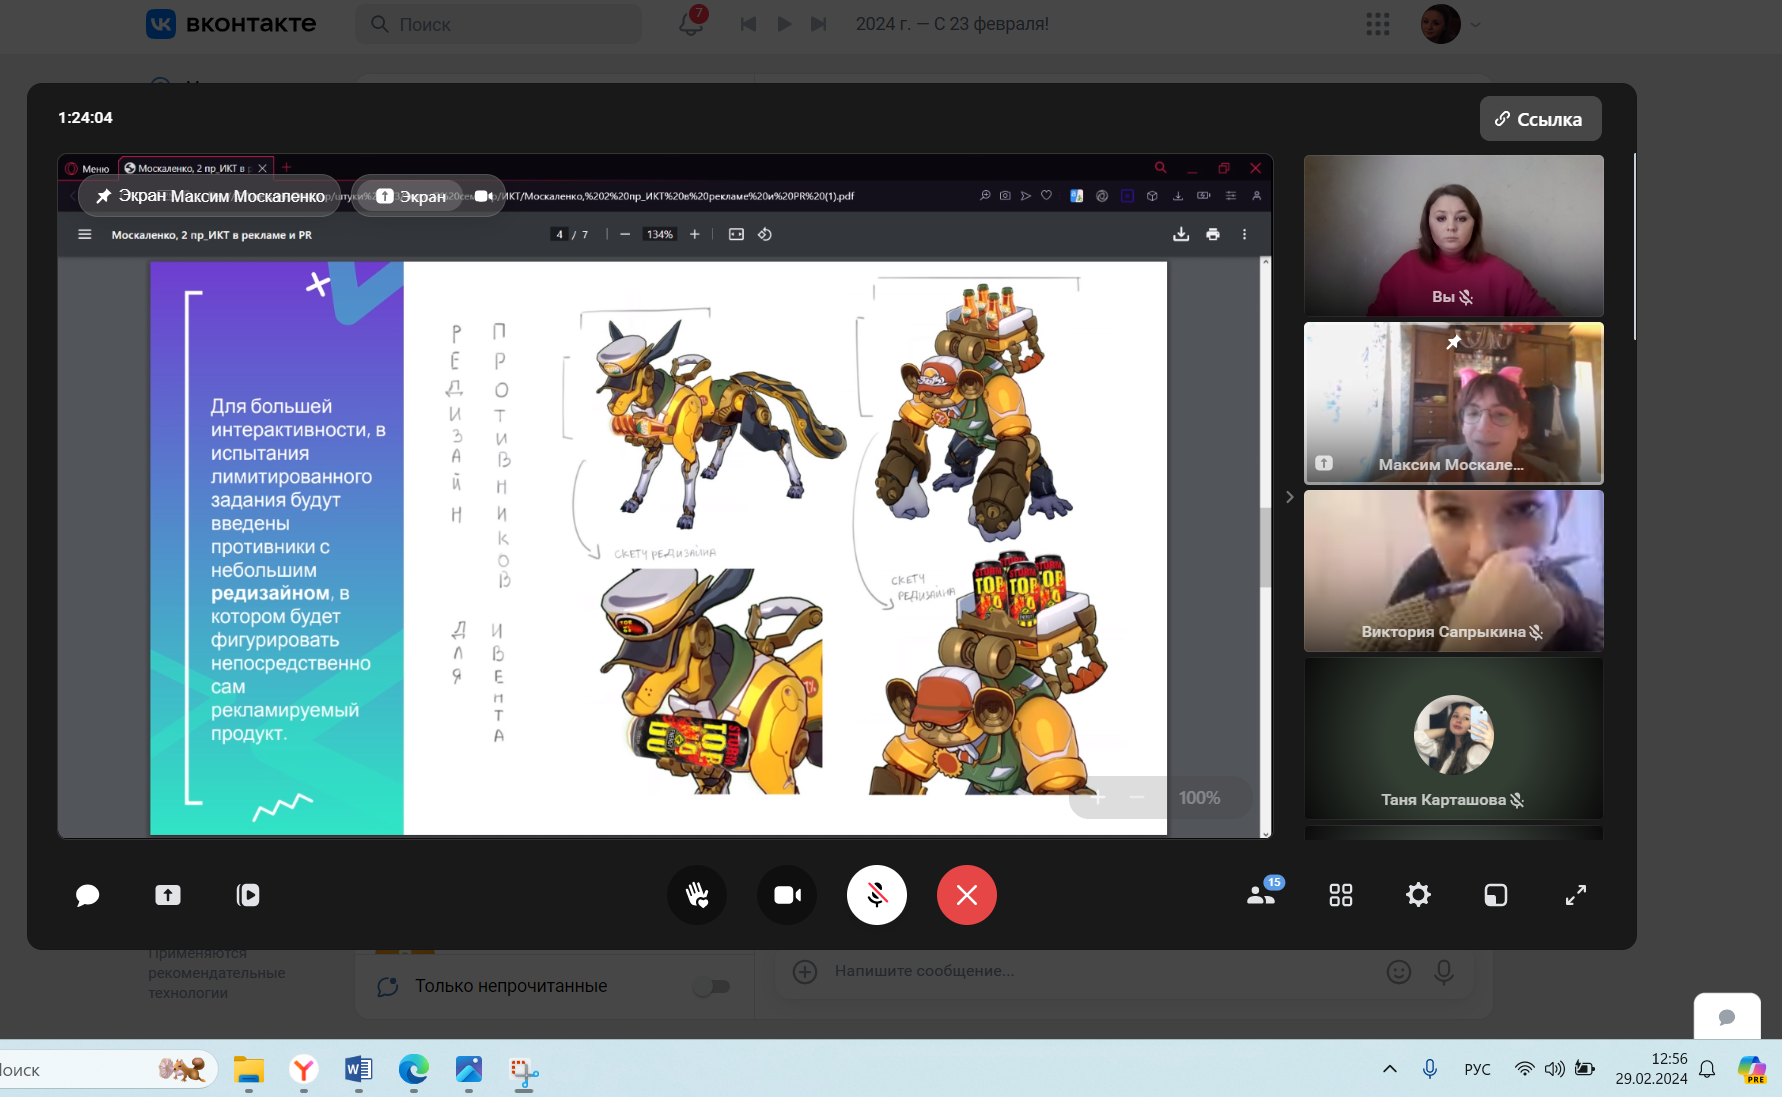
Task: Open the taskbar clock and date
Action: point(1651,1068)
